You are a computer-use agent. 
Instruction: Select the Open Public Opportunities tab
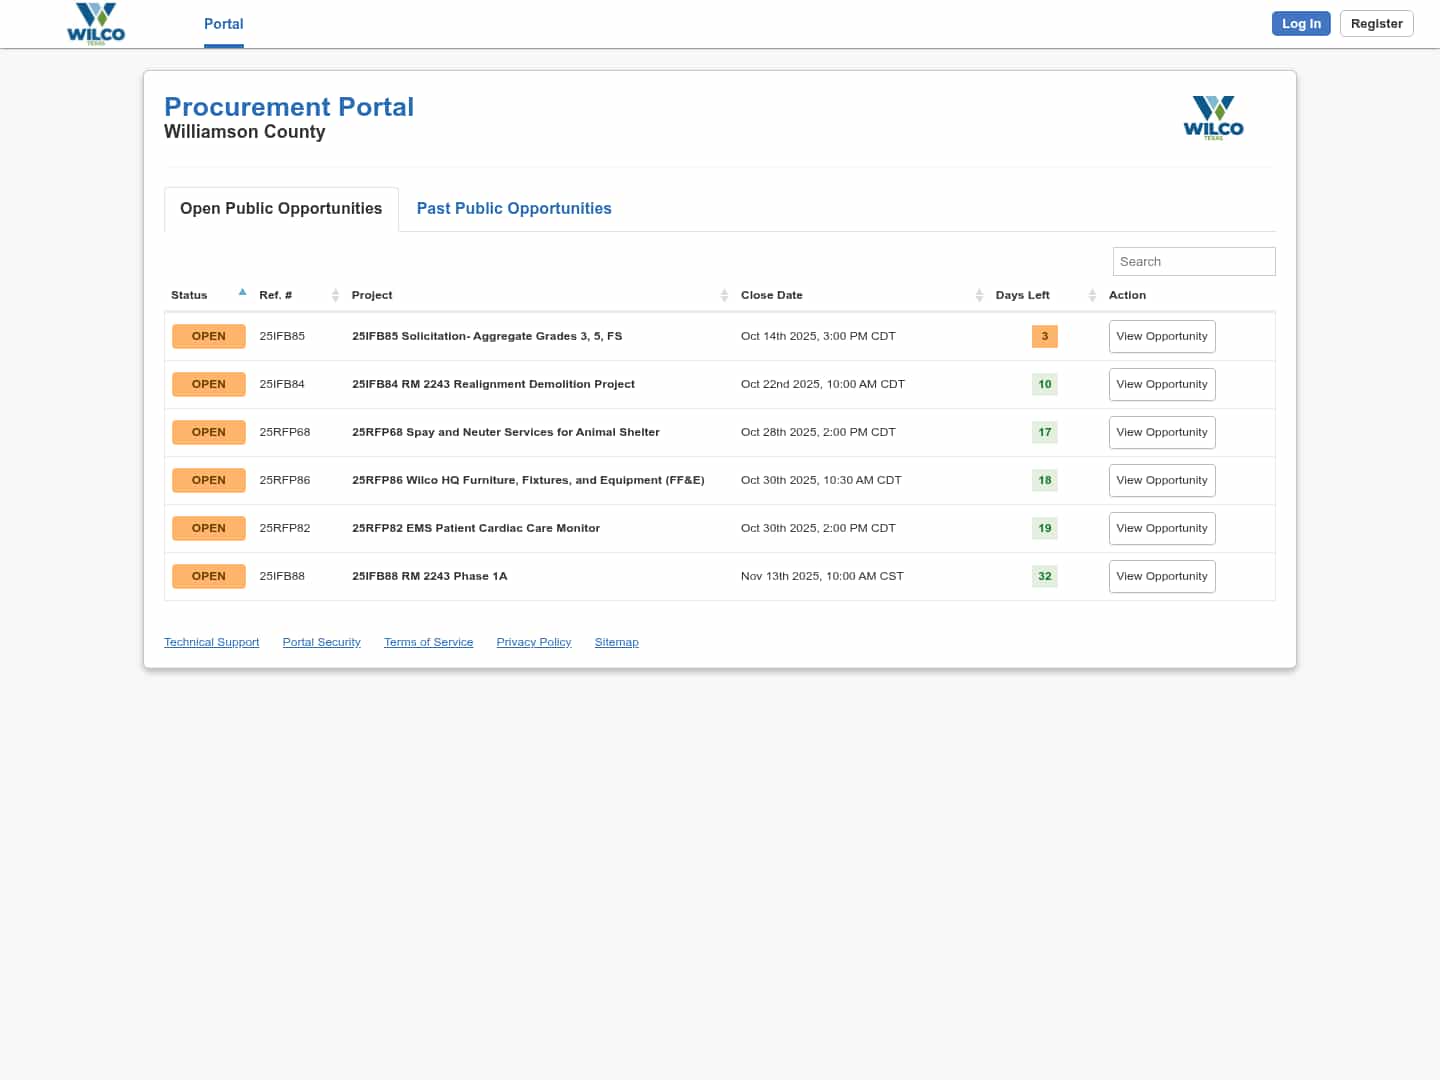point(281,209)
